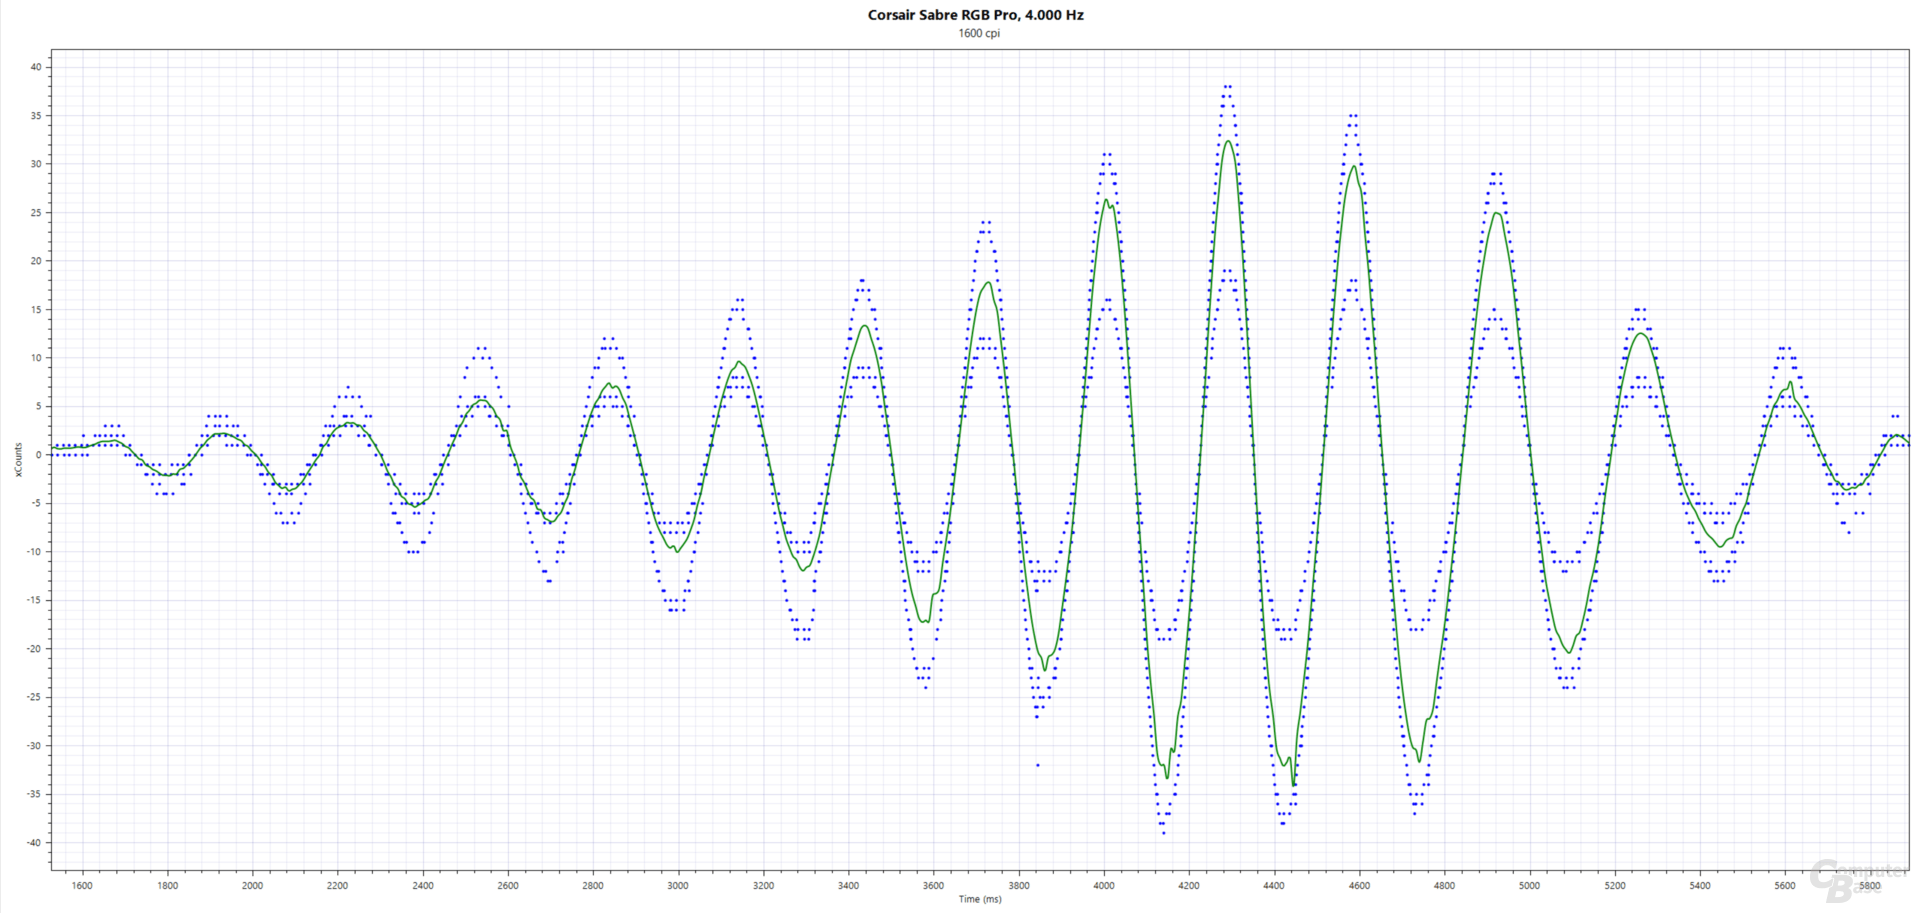Screen dimensions: 1920x913
Task: Click the isolated blue outlier dot at -32 near 3850 ms
Action: click(x=1037, y=765)
